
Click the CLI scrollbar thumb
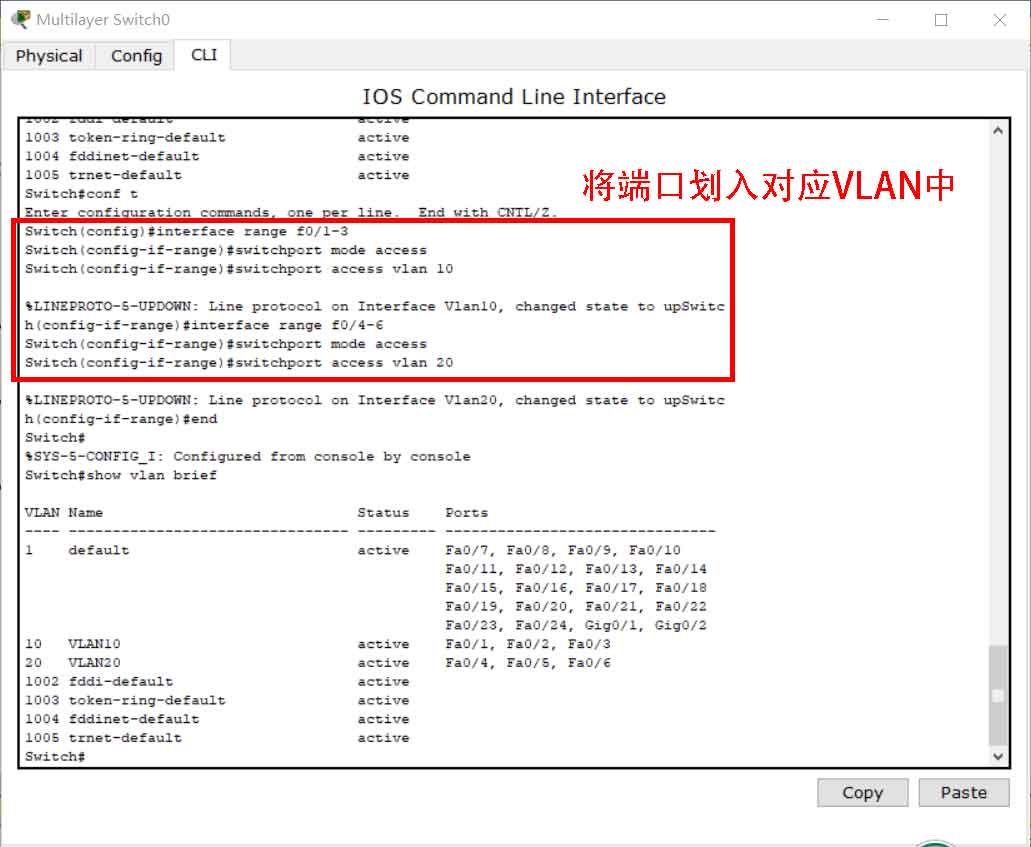[x=997, y=696]
